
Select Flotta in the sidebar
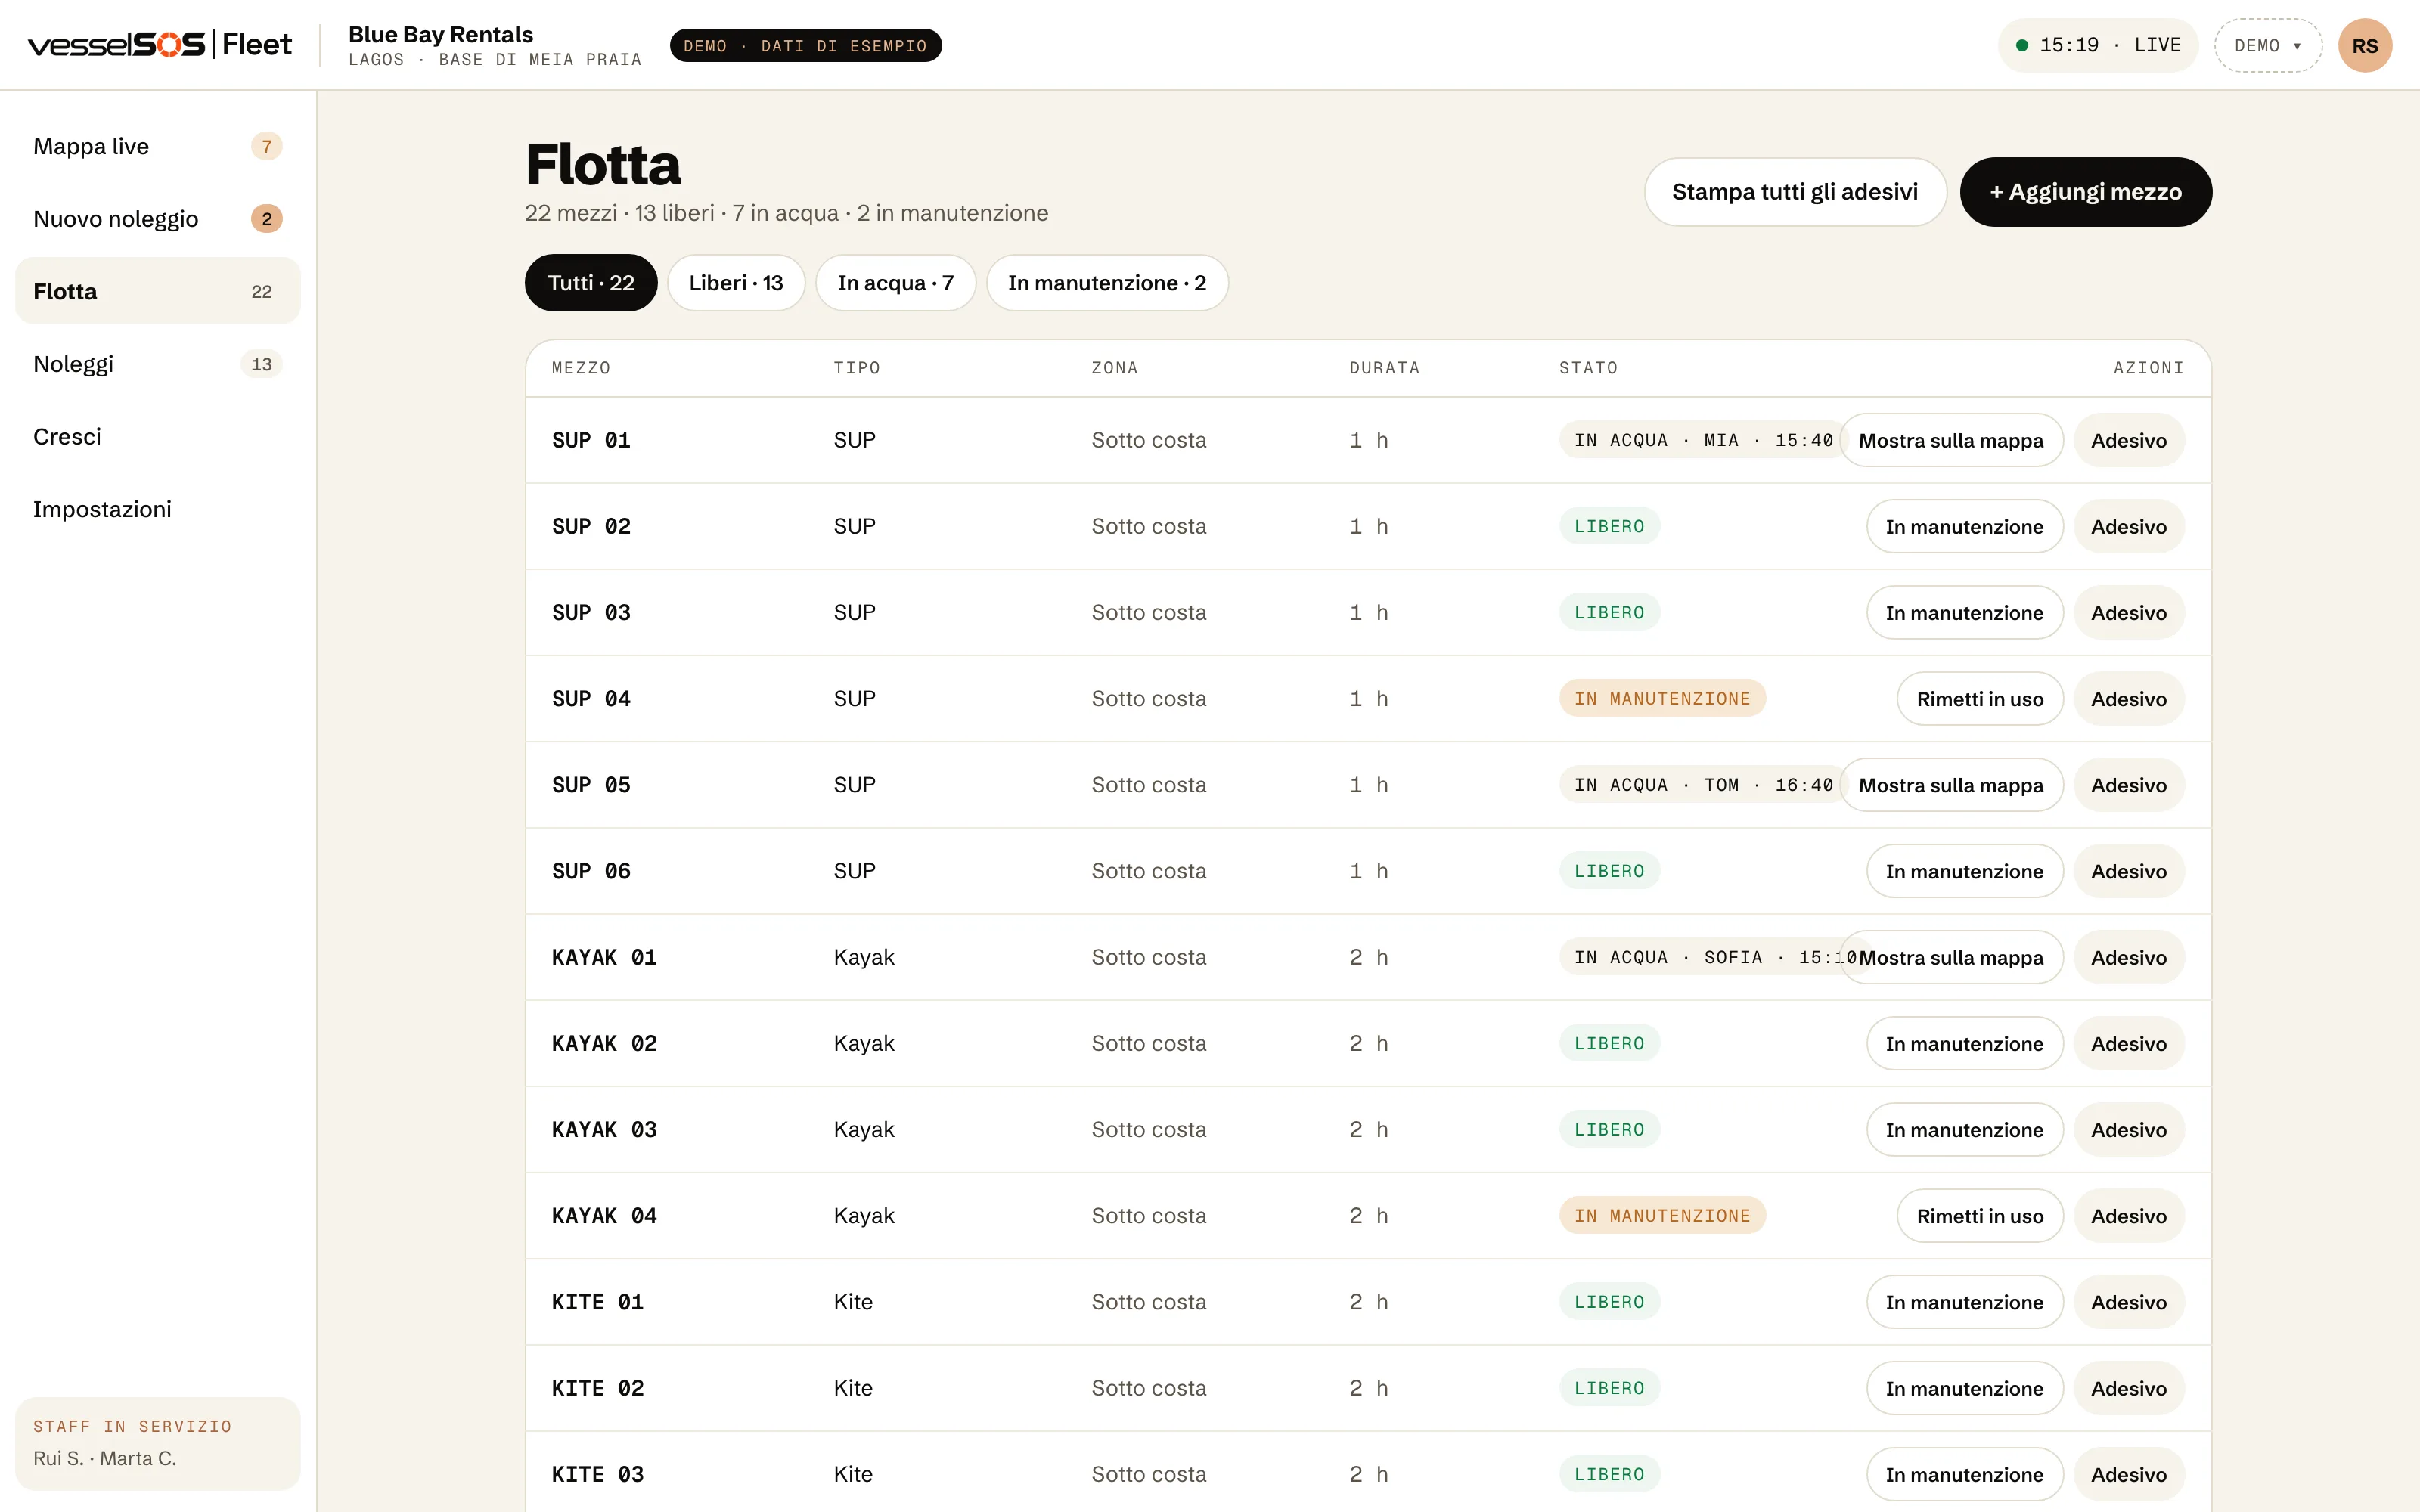[x=158, y=291]
